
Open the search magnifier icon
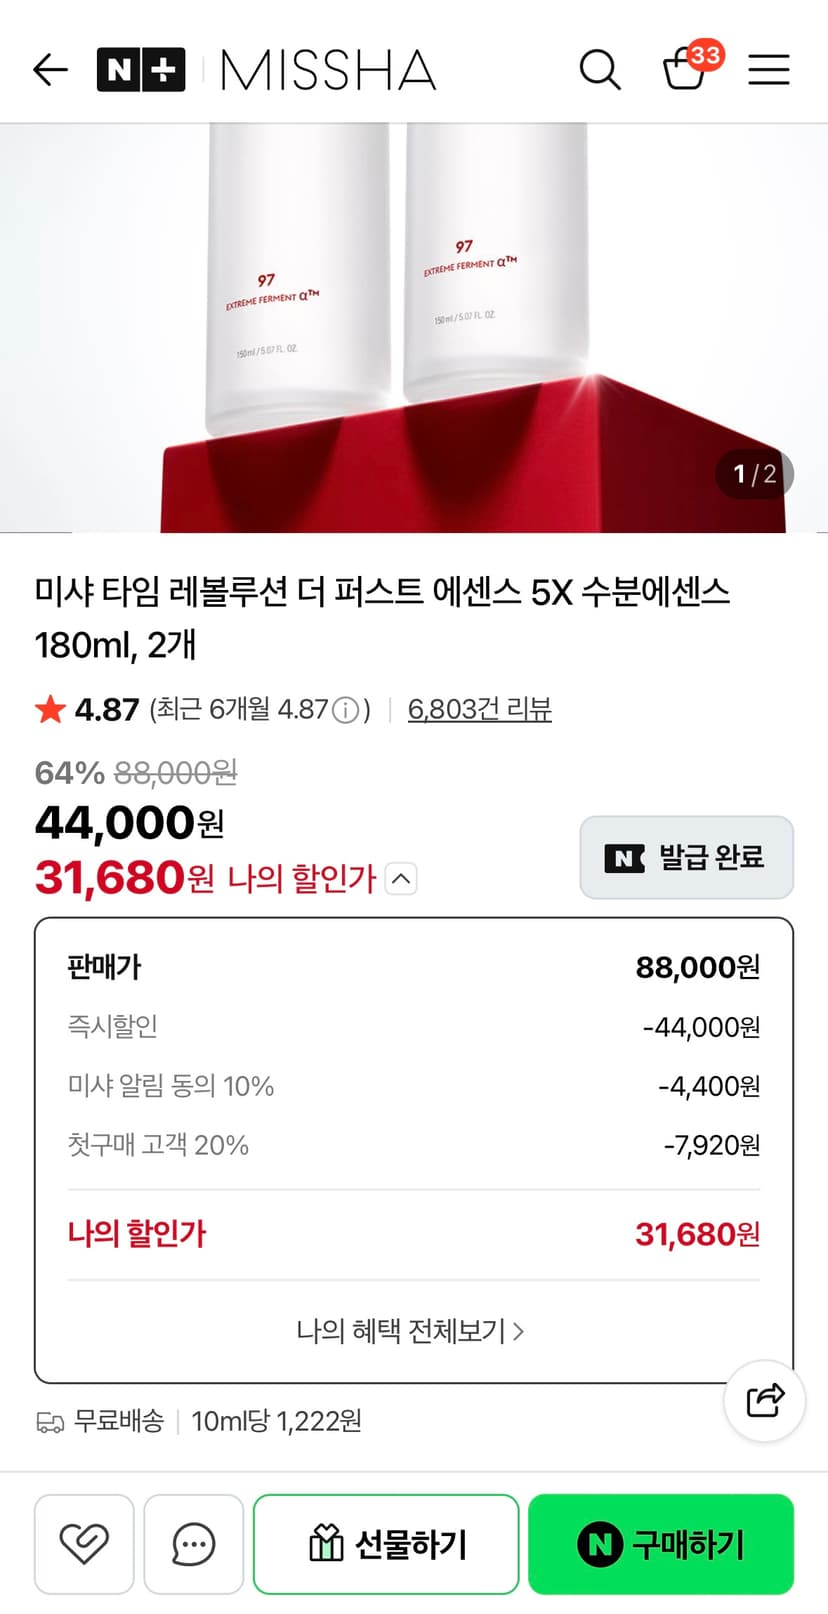[600, 70]
